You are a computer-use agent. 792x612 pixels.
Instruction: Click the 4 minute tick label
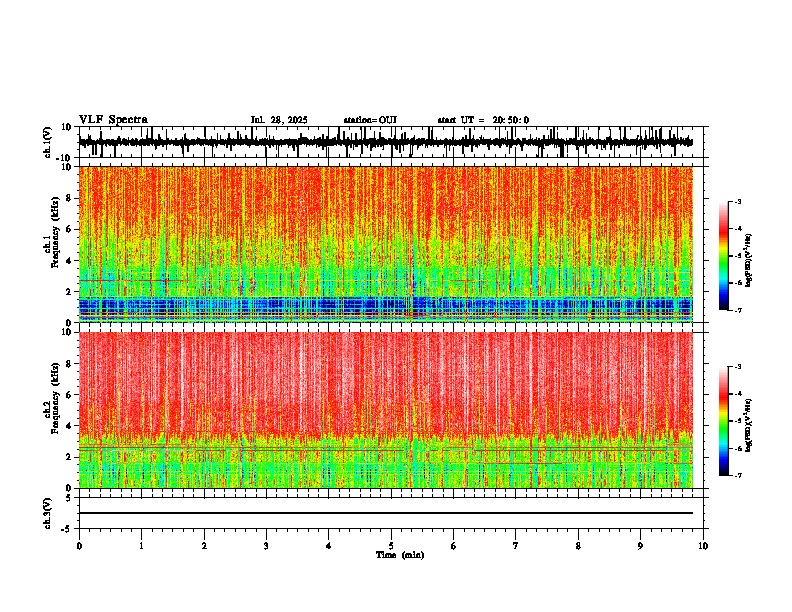tap(329, 546)
